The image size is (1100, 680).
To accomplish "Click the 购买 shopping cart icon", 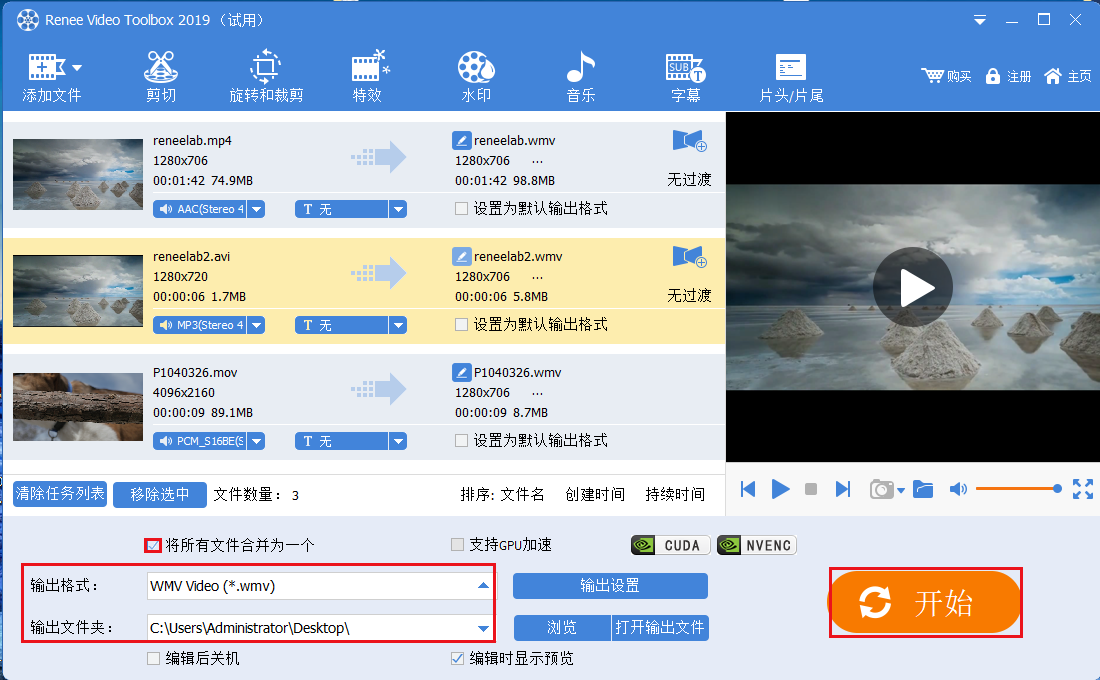I will (933, 76).
